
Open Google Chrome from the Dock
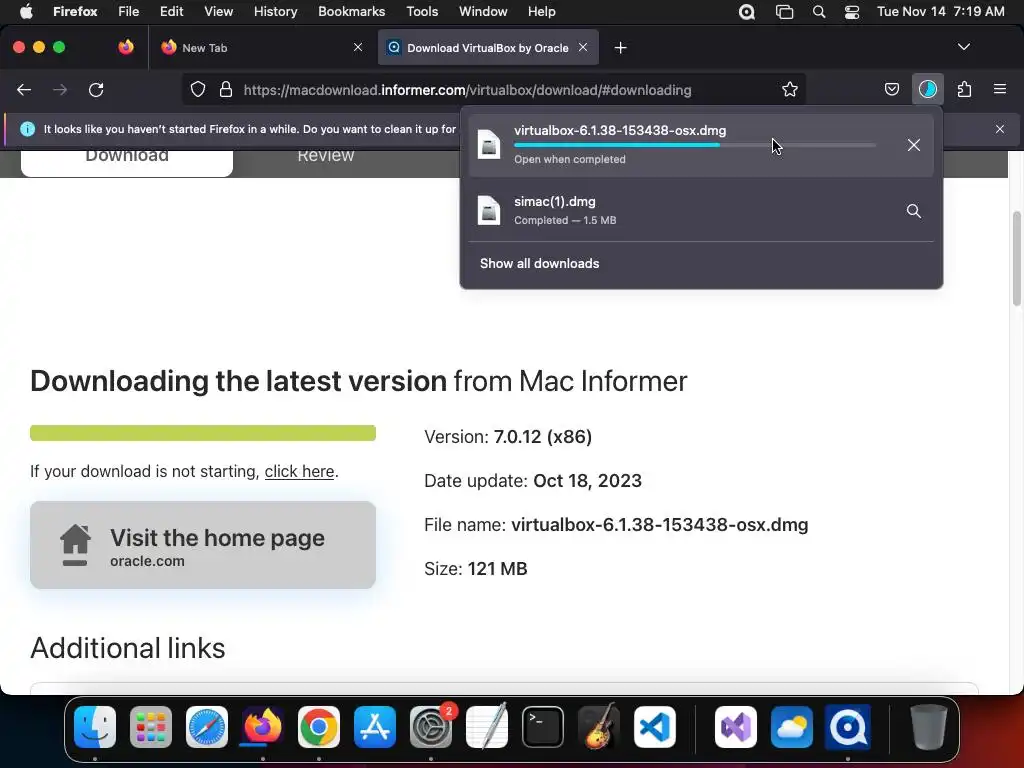coord(319,727)
